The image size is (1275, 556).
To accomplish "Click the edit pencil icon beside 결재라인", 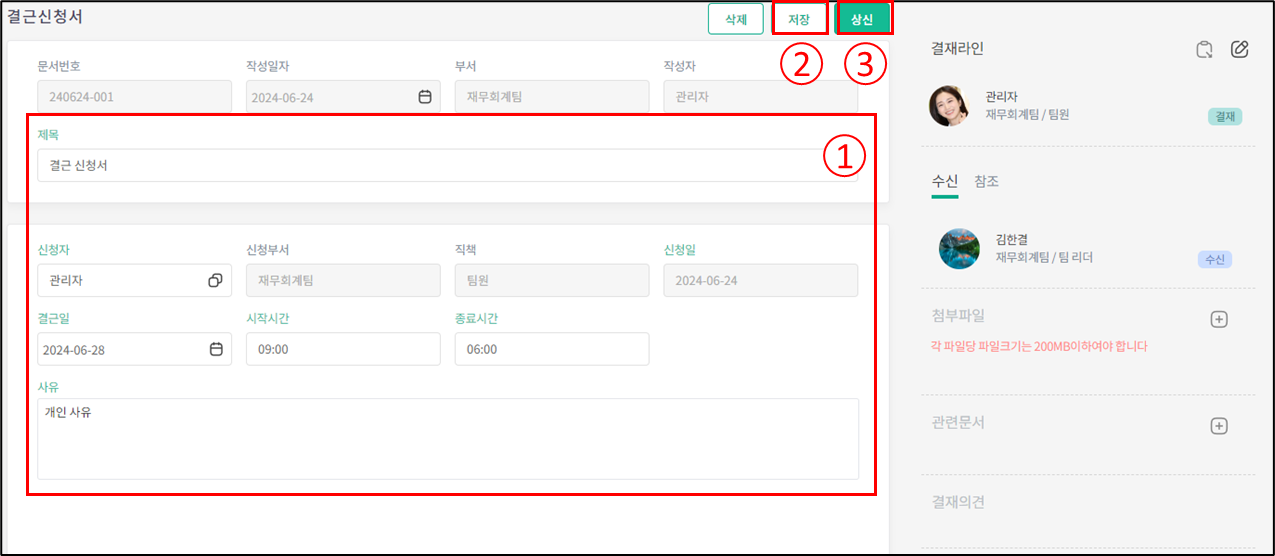I will coord(1240,49).
